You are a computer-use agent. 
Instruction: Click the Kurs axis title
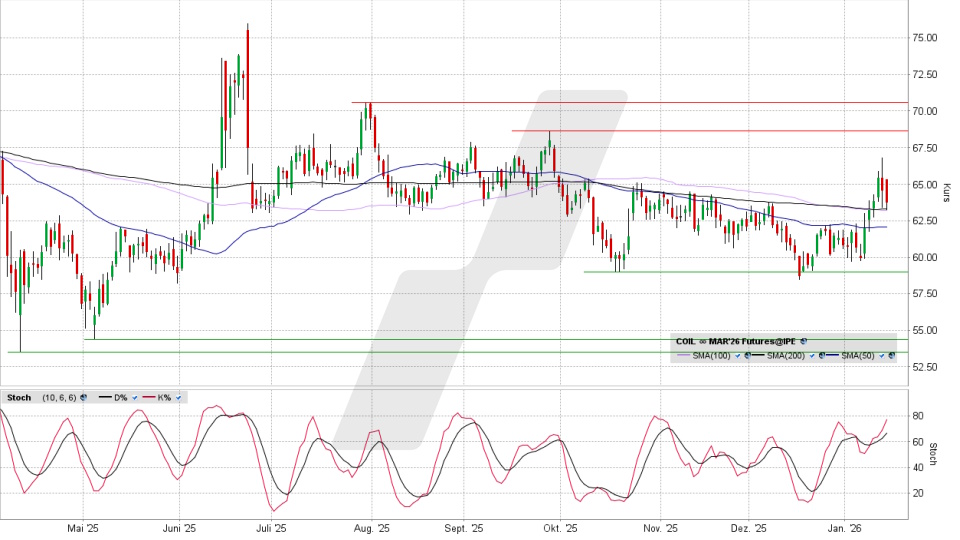946,191
